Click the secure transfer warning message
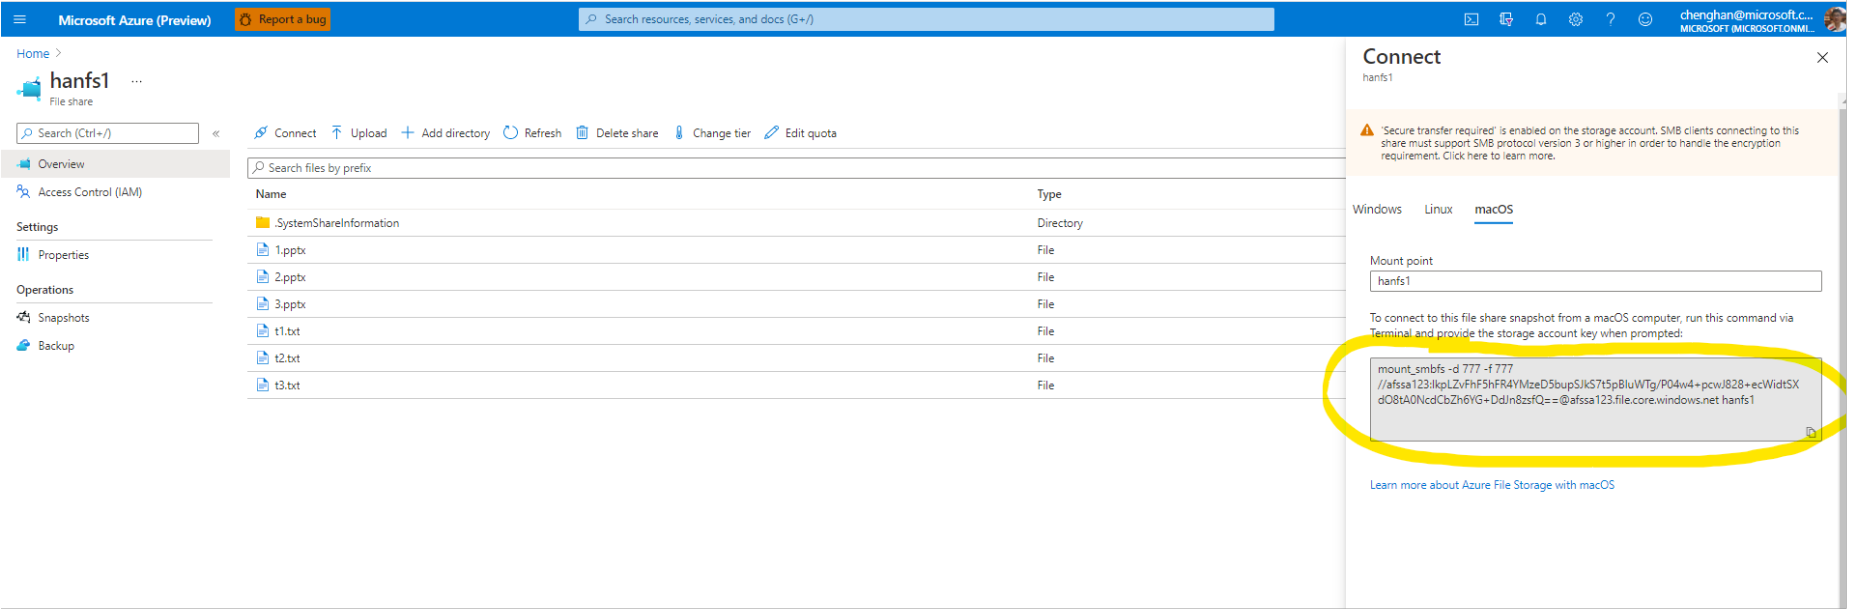This screenshot has width=1851, height=613. pos(1590,143)
